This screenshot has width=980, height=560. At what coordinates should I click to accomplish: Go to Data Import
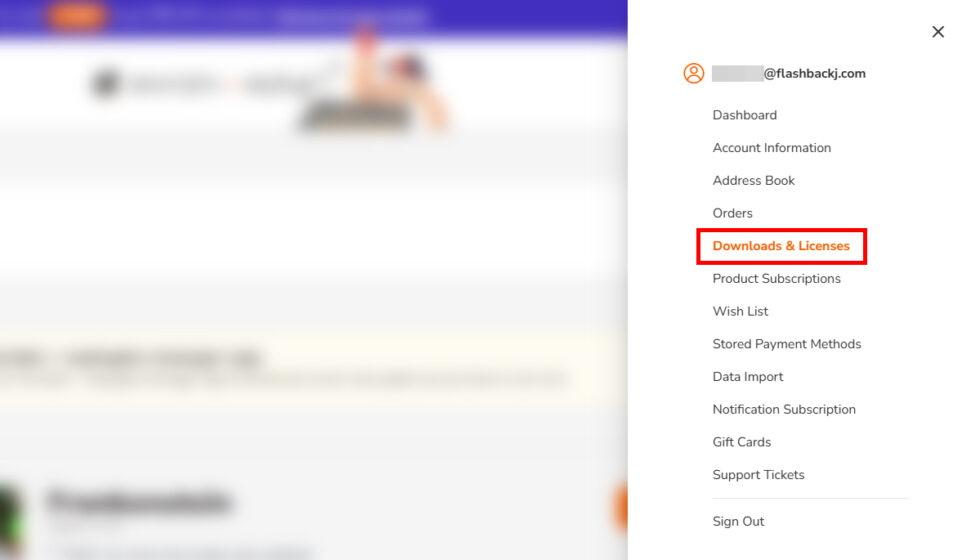(x=748, y=377)
